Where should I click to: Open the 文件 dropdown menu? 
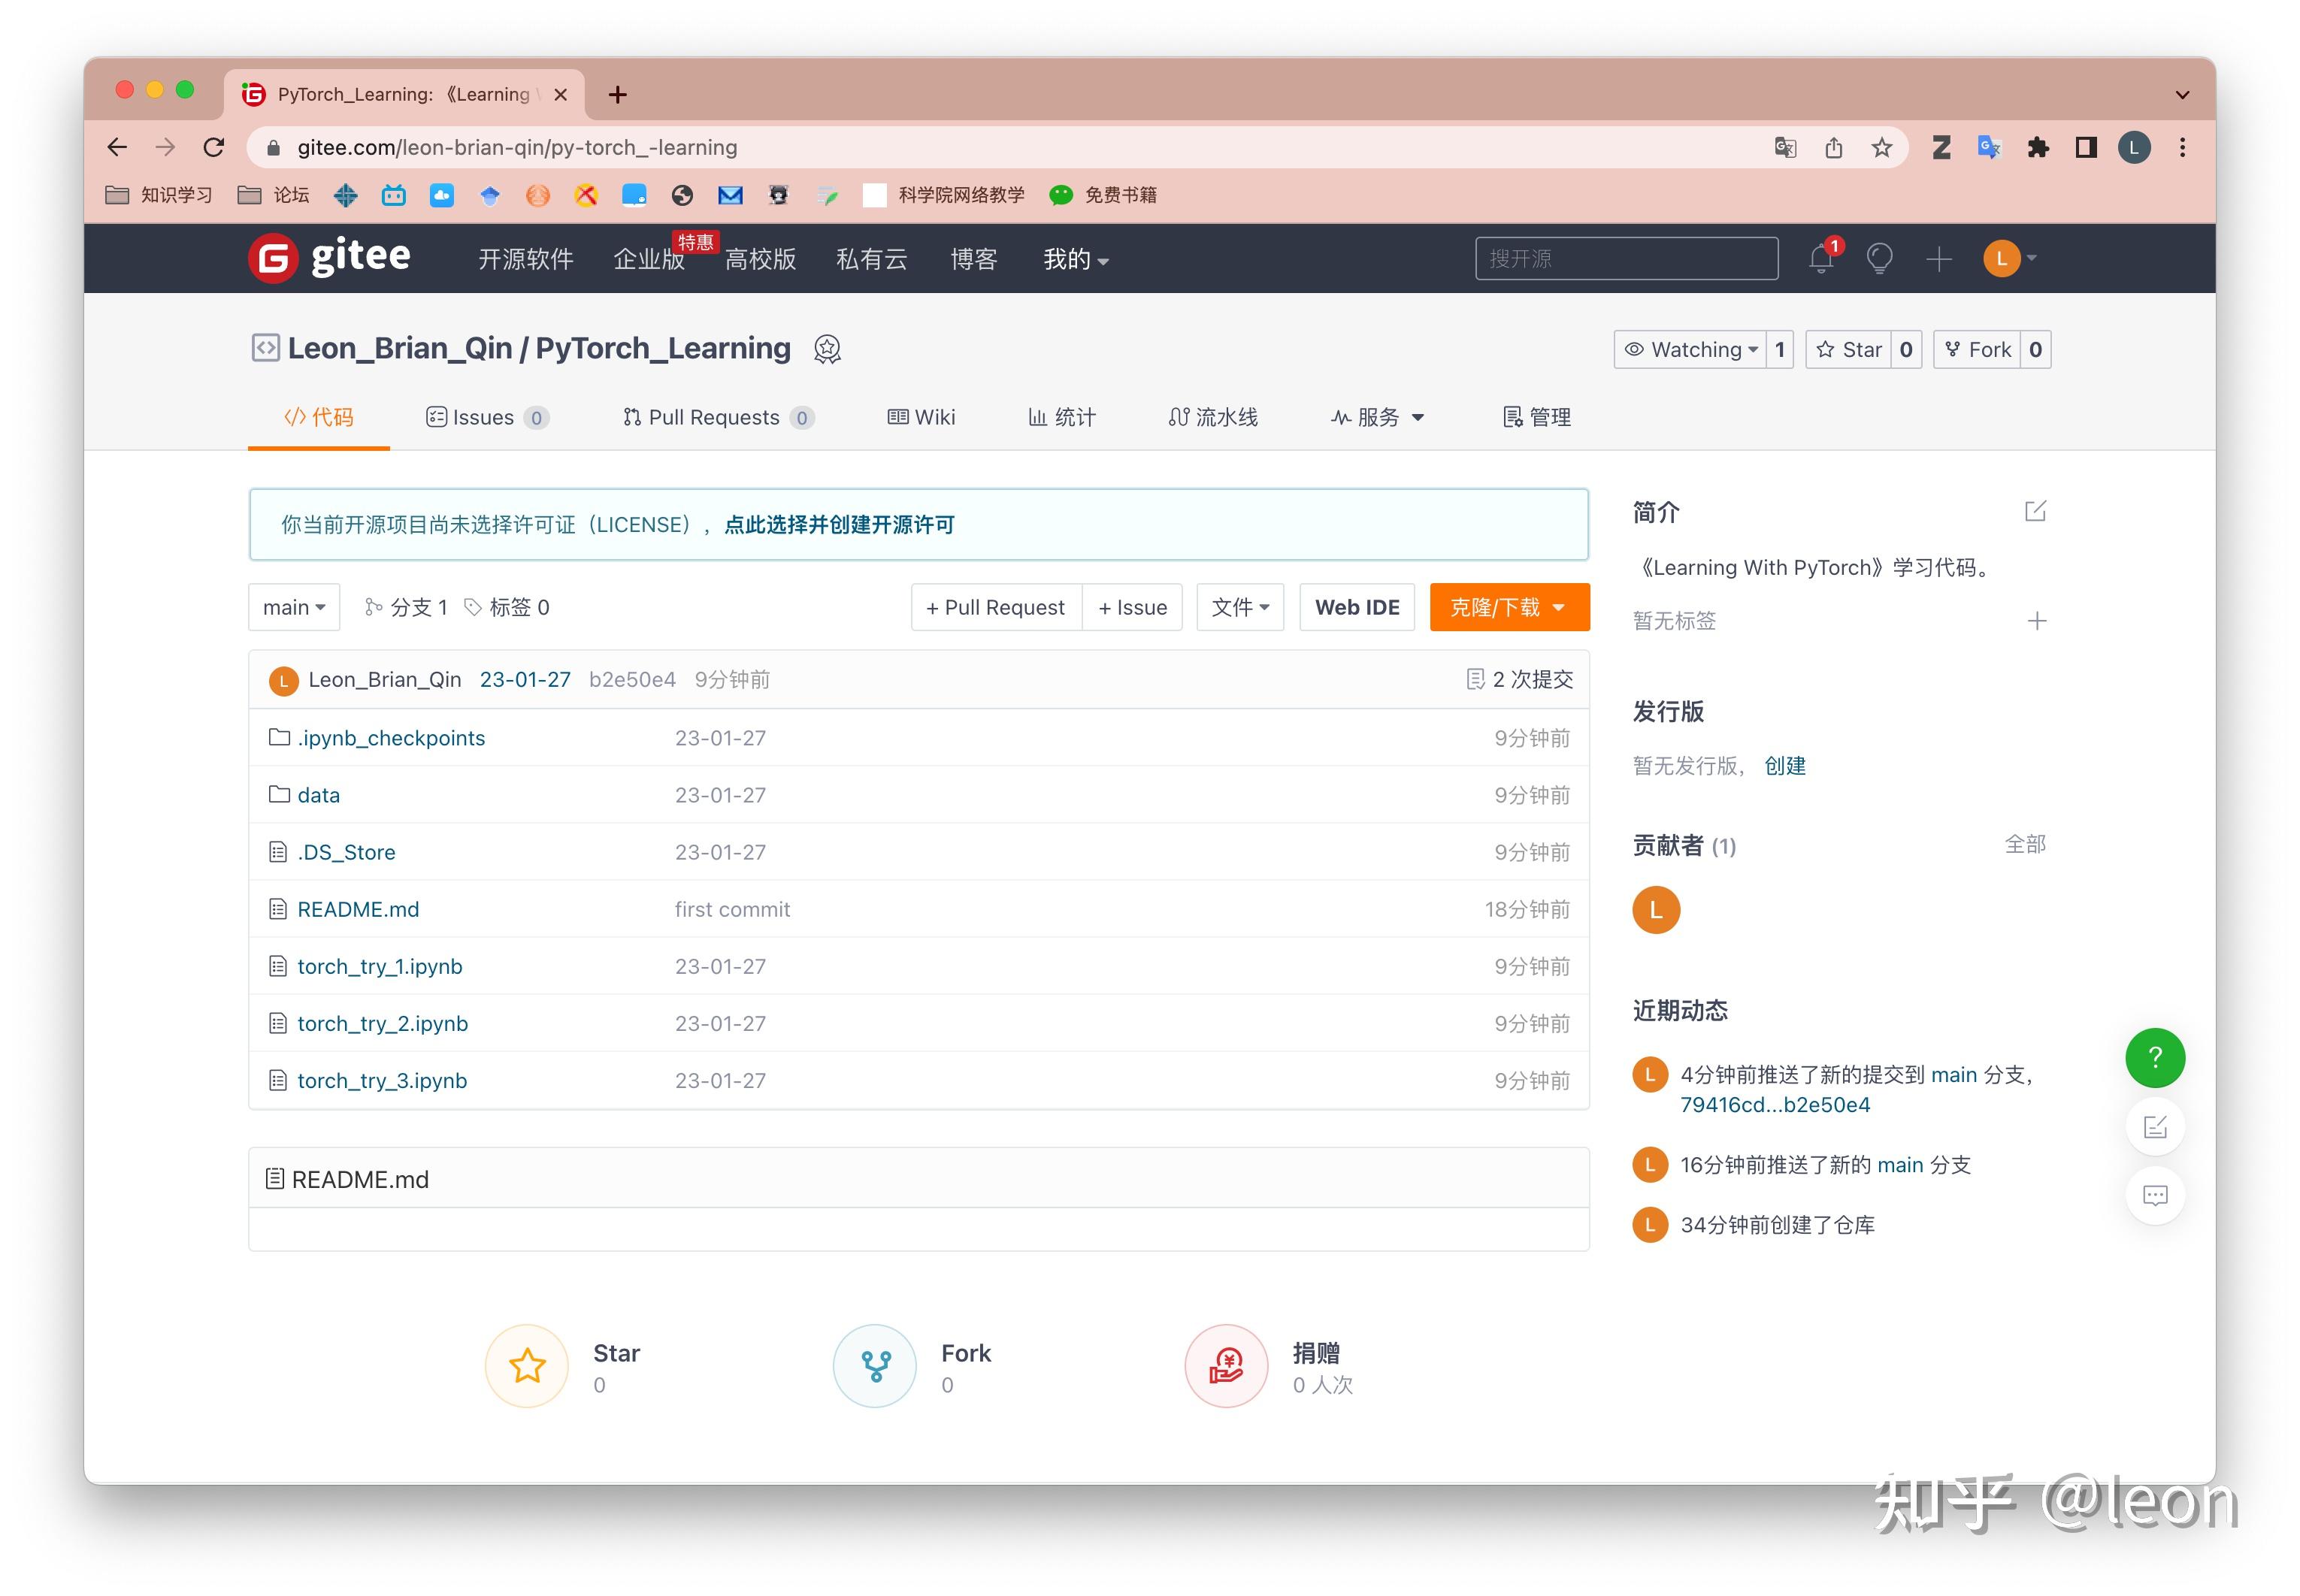pos(1239,607)
